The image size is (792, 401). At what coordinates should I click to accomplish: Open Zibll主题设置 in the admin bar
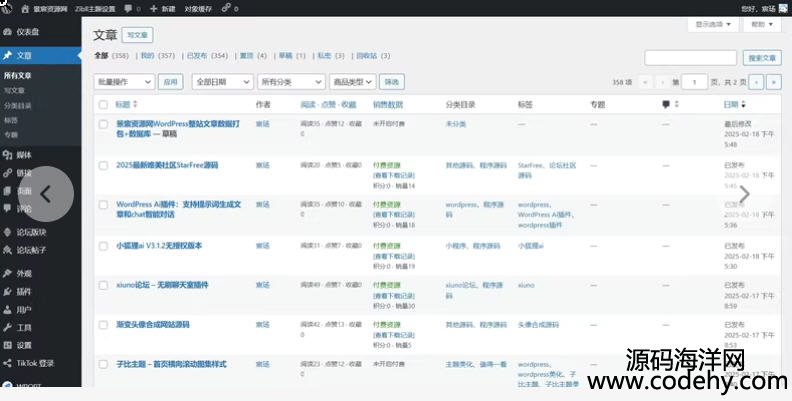coord(95,9)
